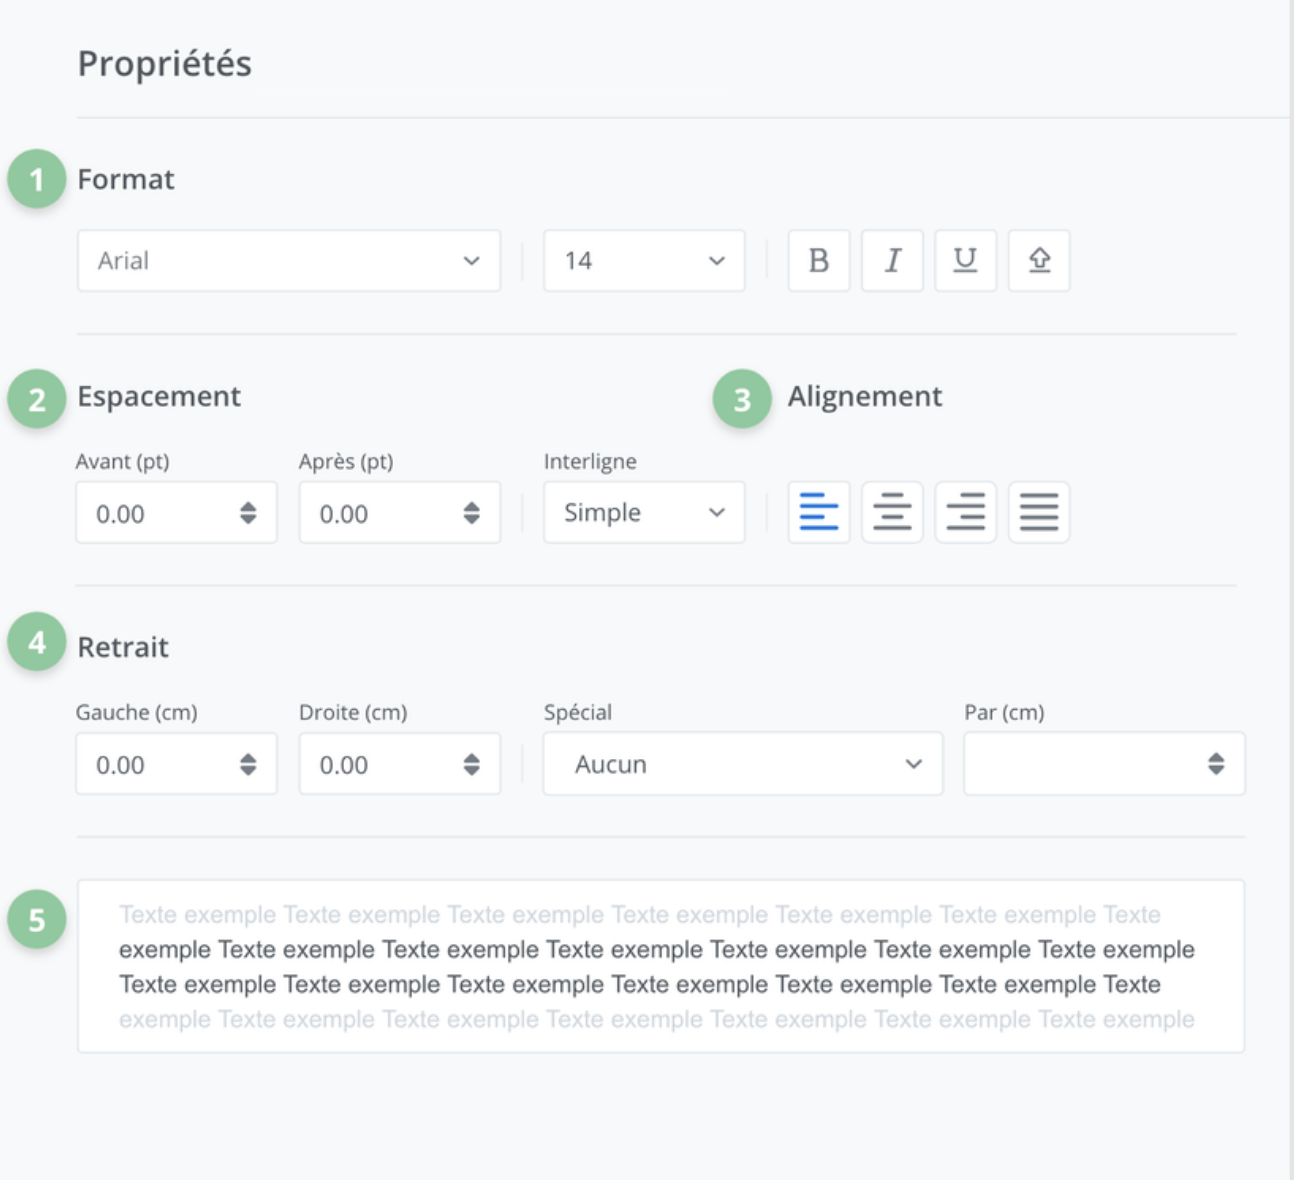Click the Gauche (cm) indent stepper arrows
The image size is (1294, 1180).
pyautogui.click(x=248, y=764)
